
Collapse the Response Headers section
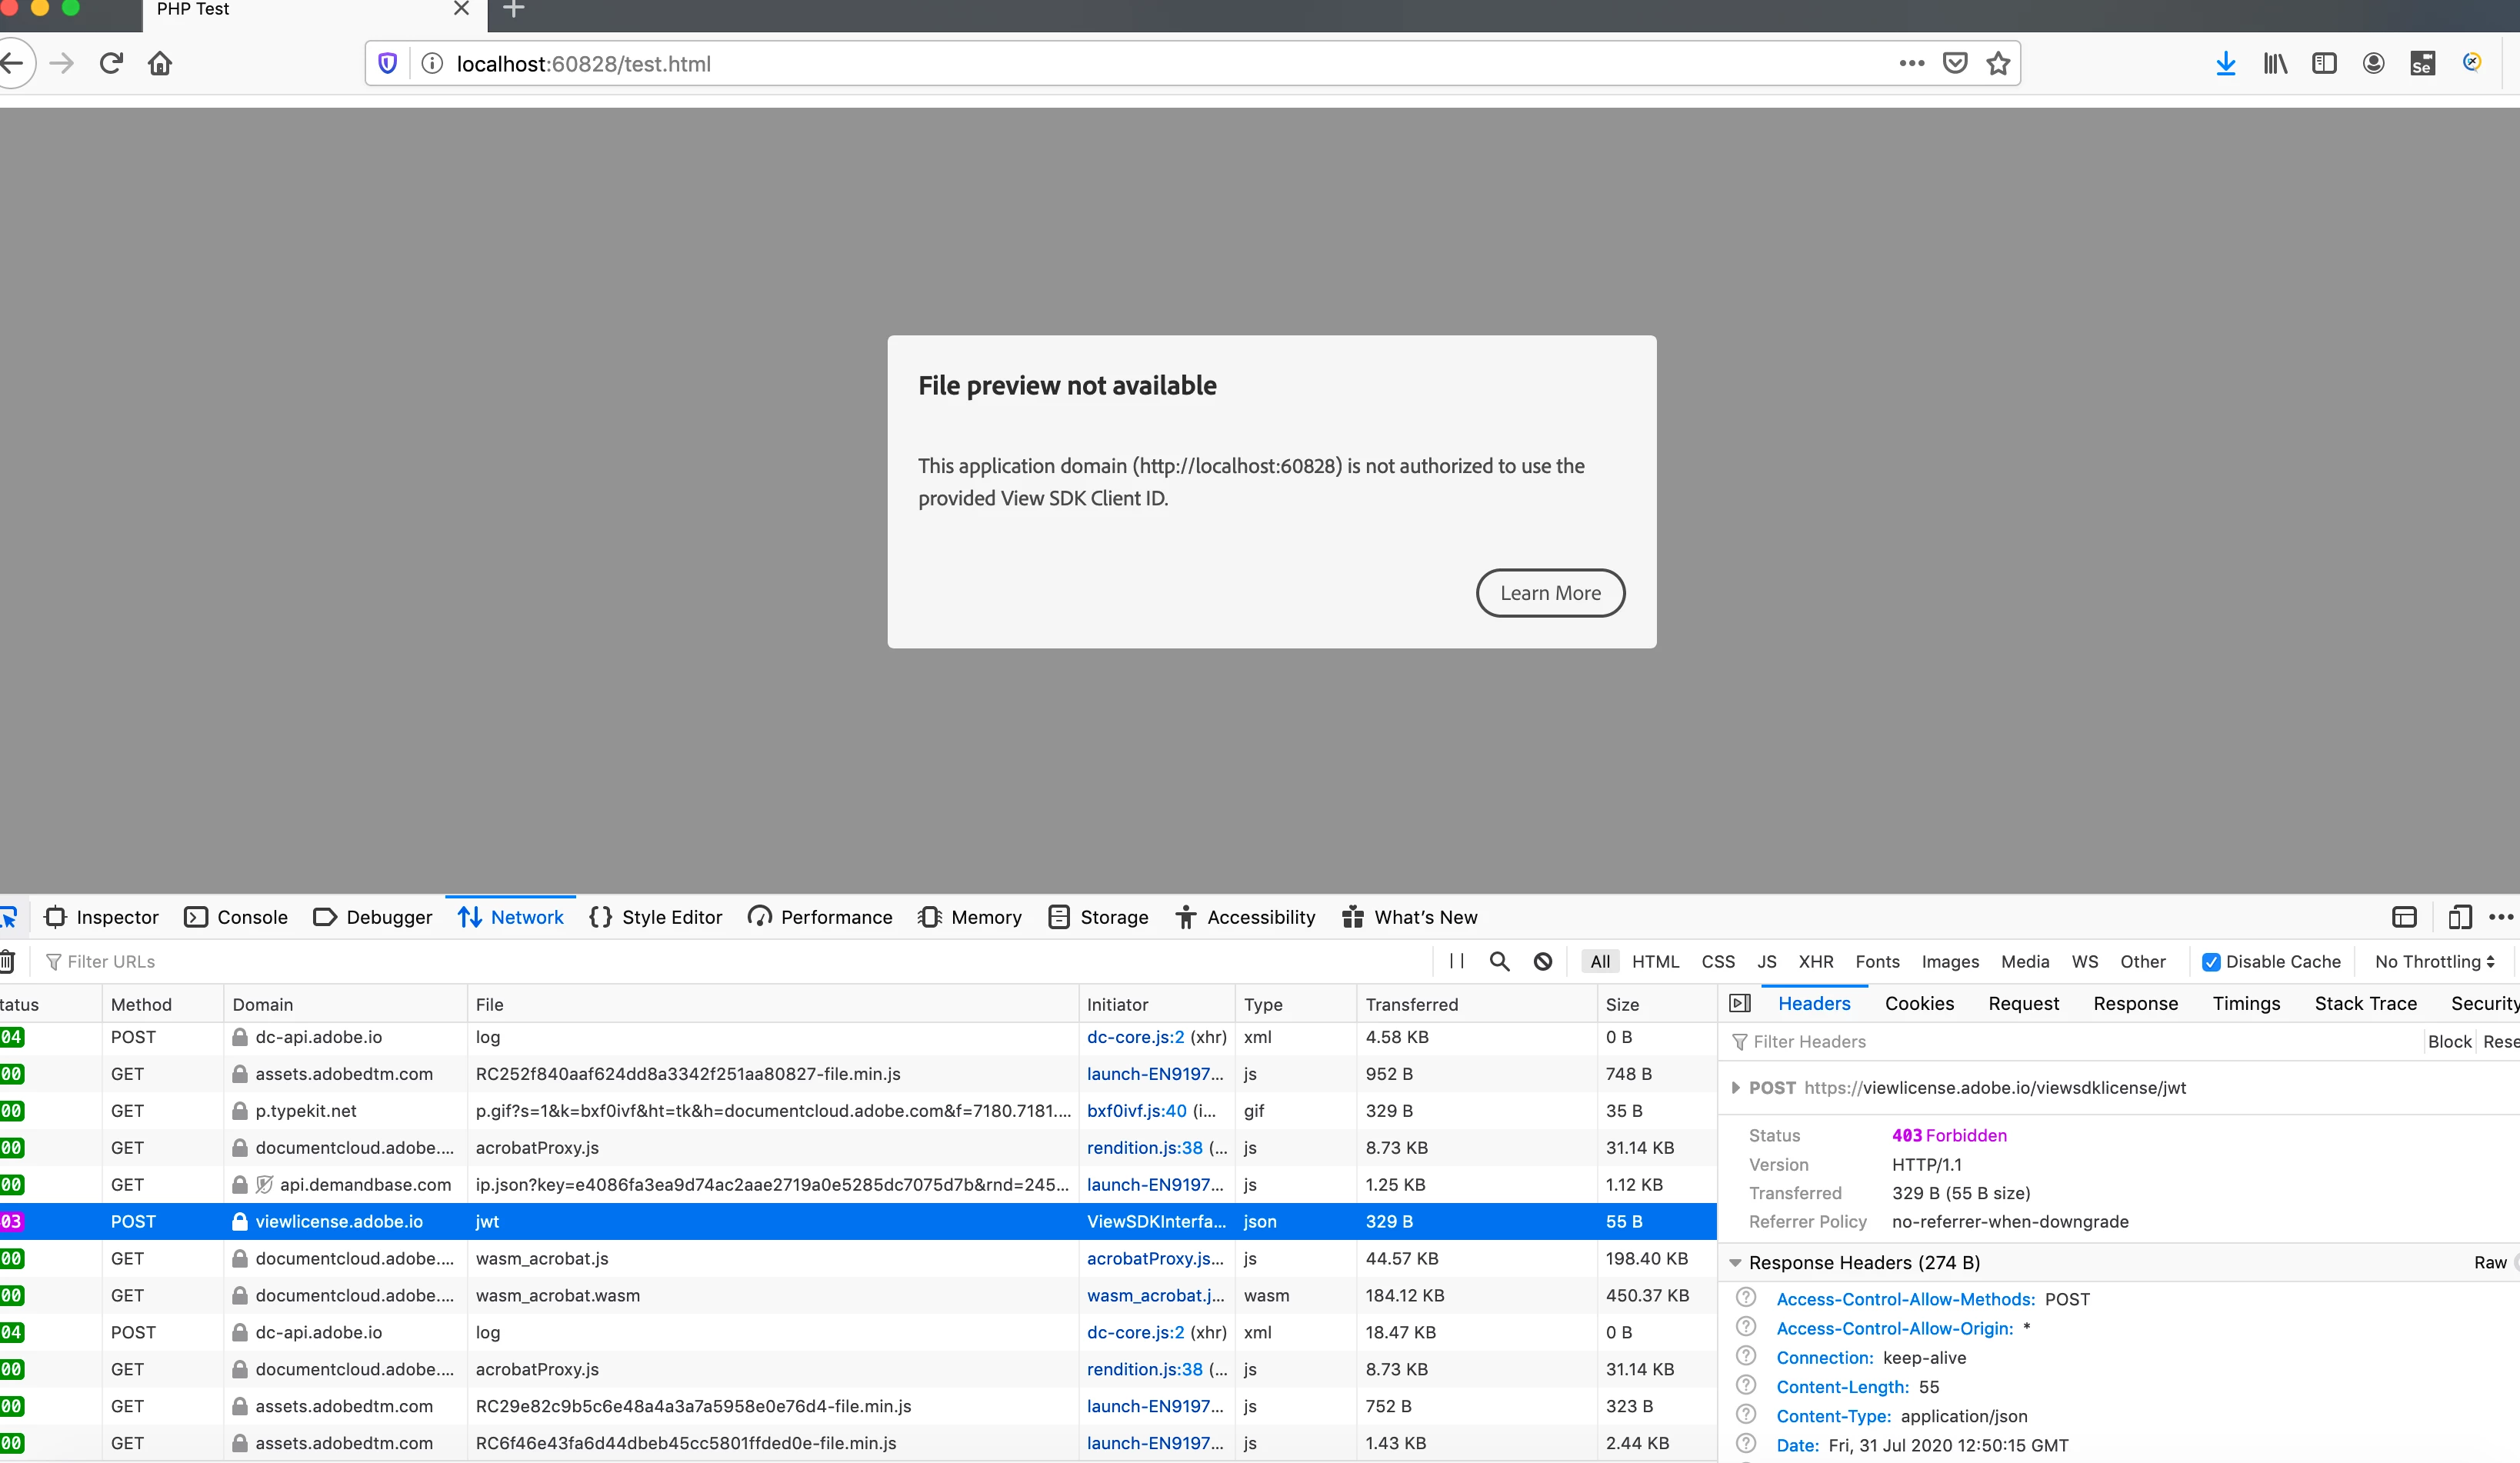[x=1735, y=1262]
